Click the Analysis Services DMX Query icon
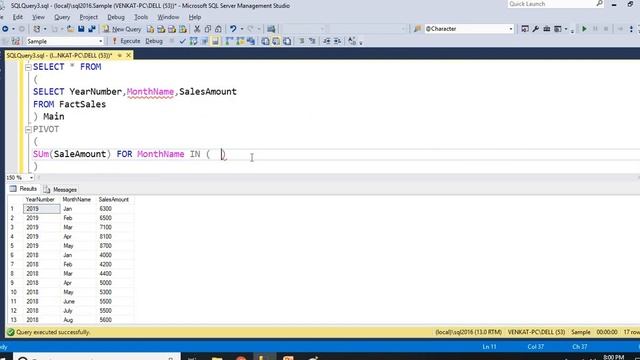 tap(172, 29)
